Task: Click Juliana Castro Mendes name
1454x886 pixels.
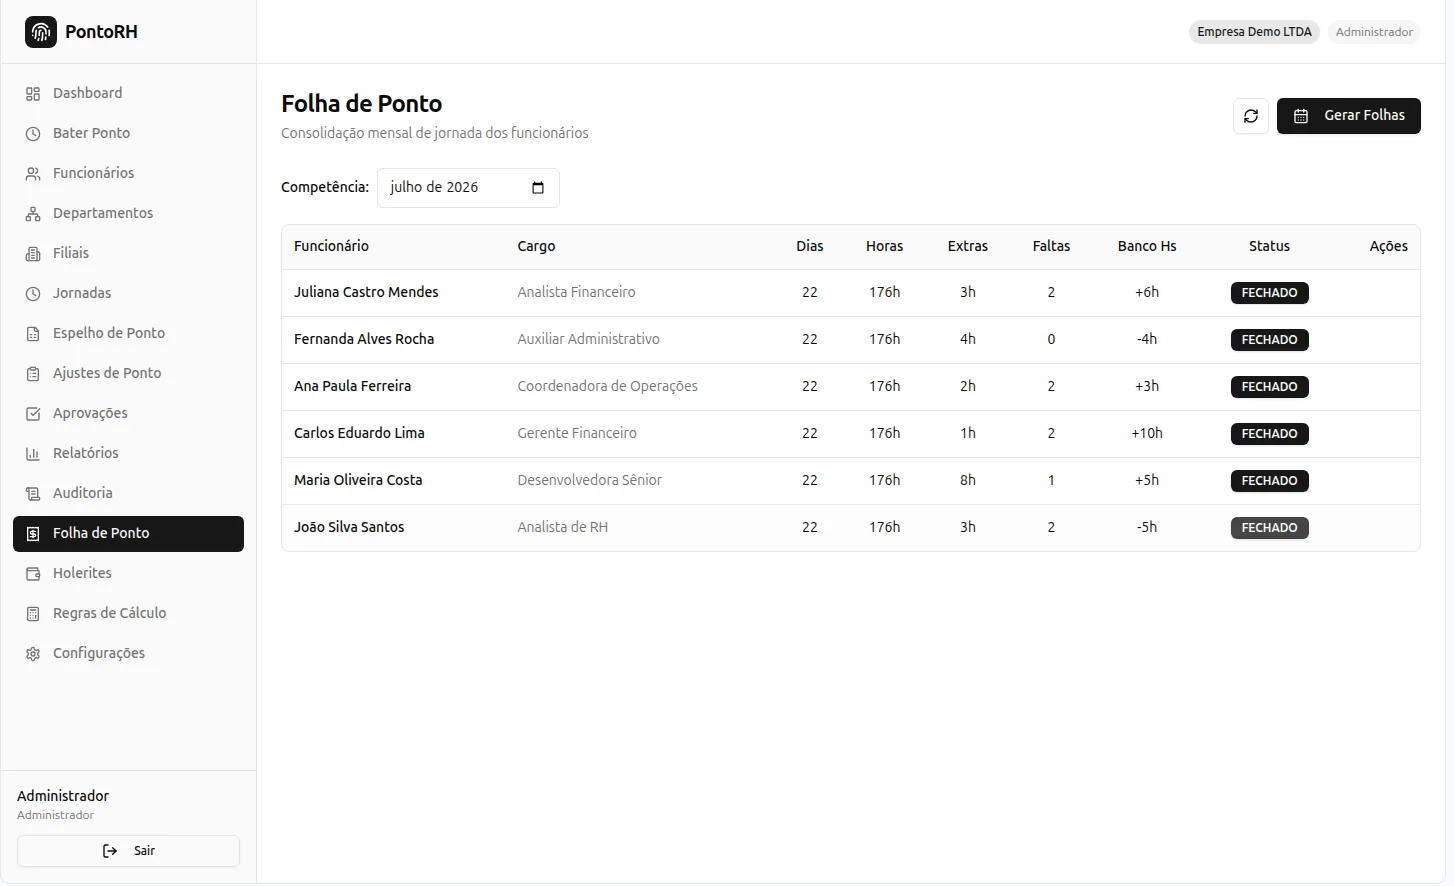Action: [366, 292]
